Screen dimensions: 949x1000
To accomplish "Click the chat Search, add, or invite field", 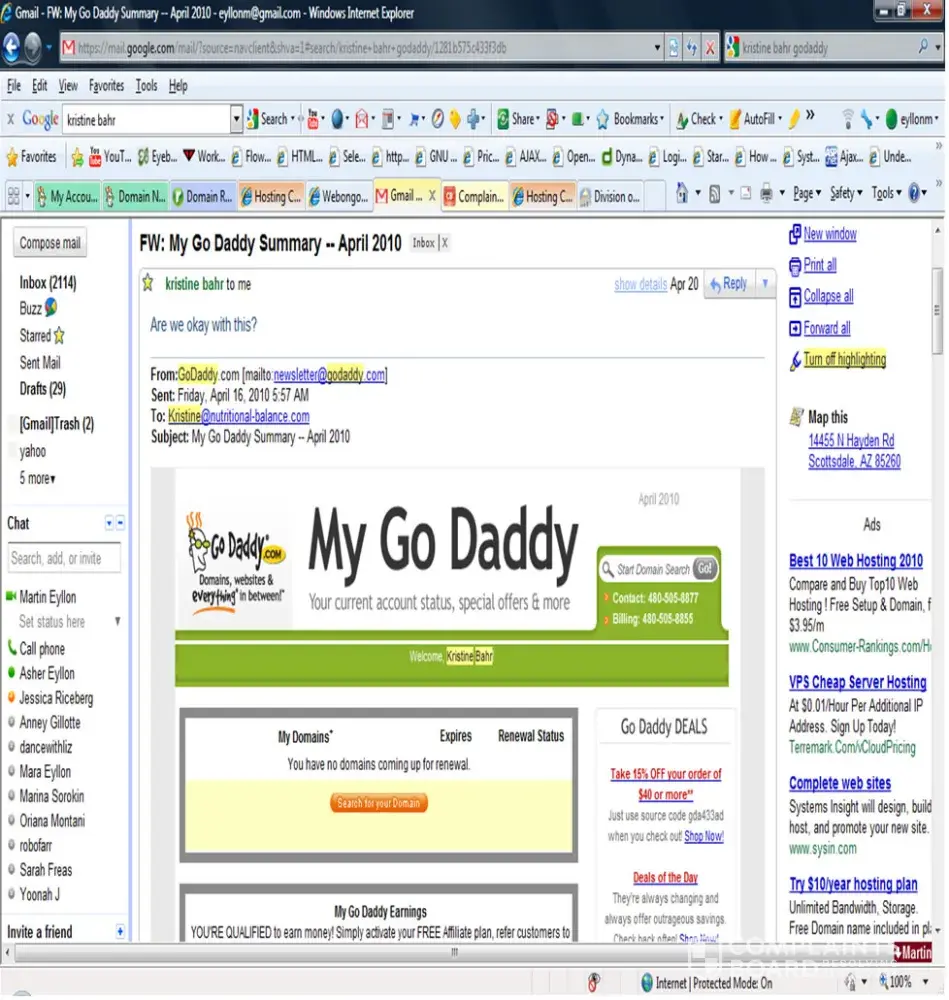I will click(x=64, y=558).
